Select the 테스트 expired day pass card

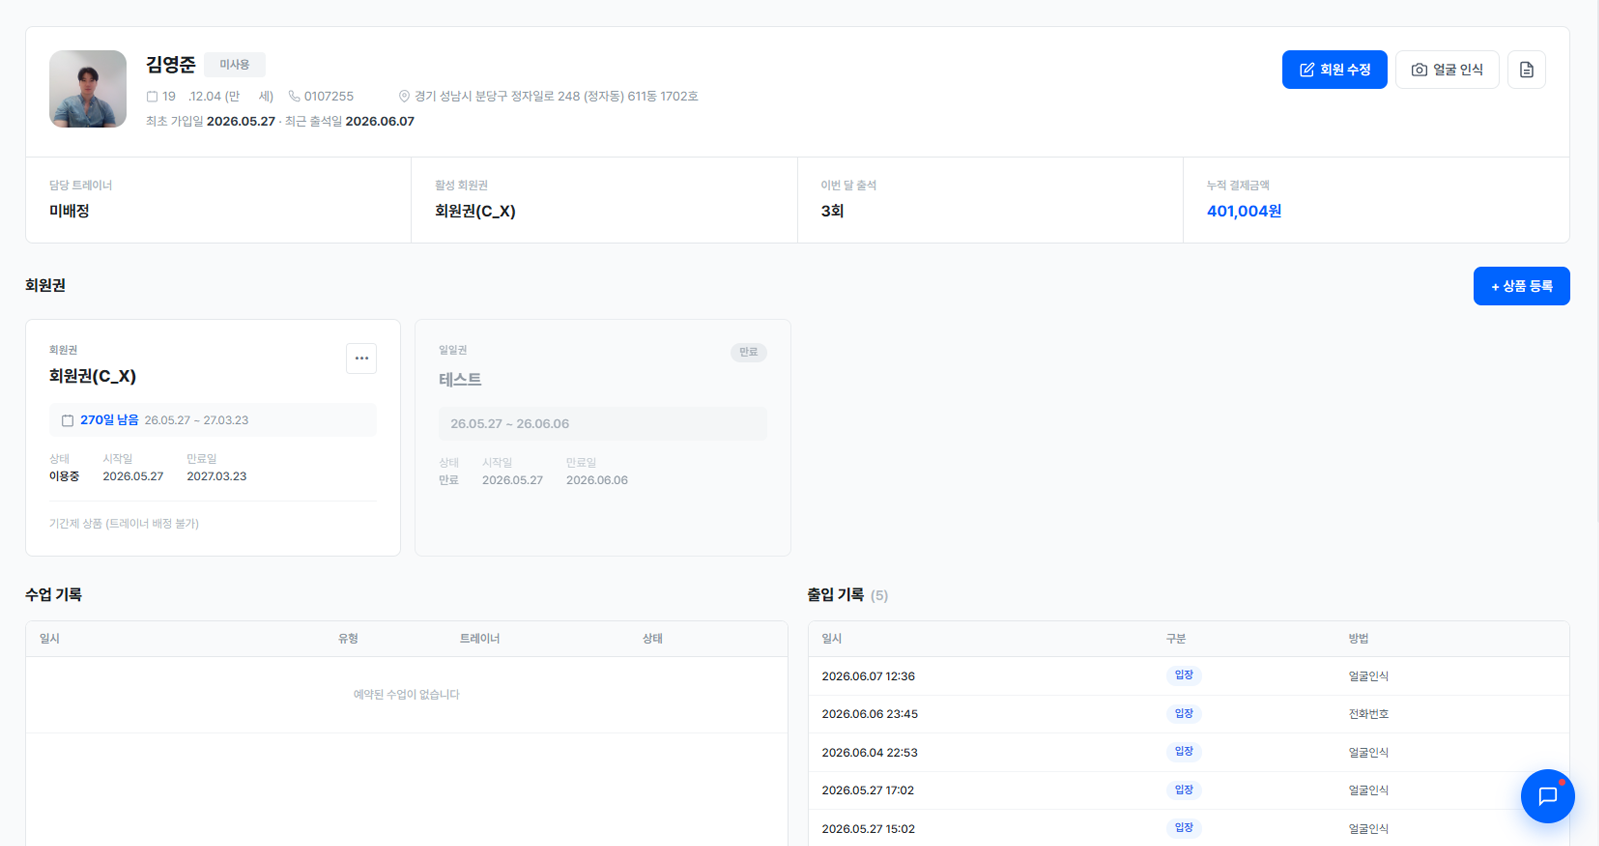click(x=603, y=437)
